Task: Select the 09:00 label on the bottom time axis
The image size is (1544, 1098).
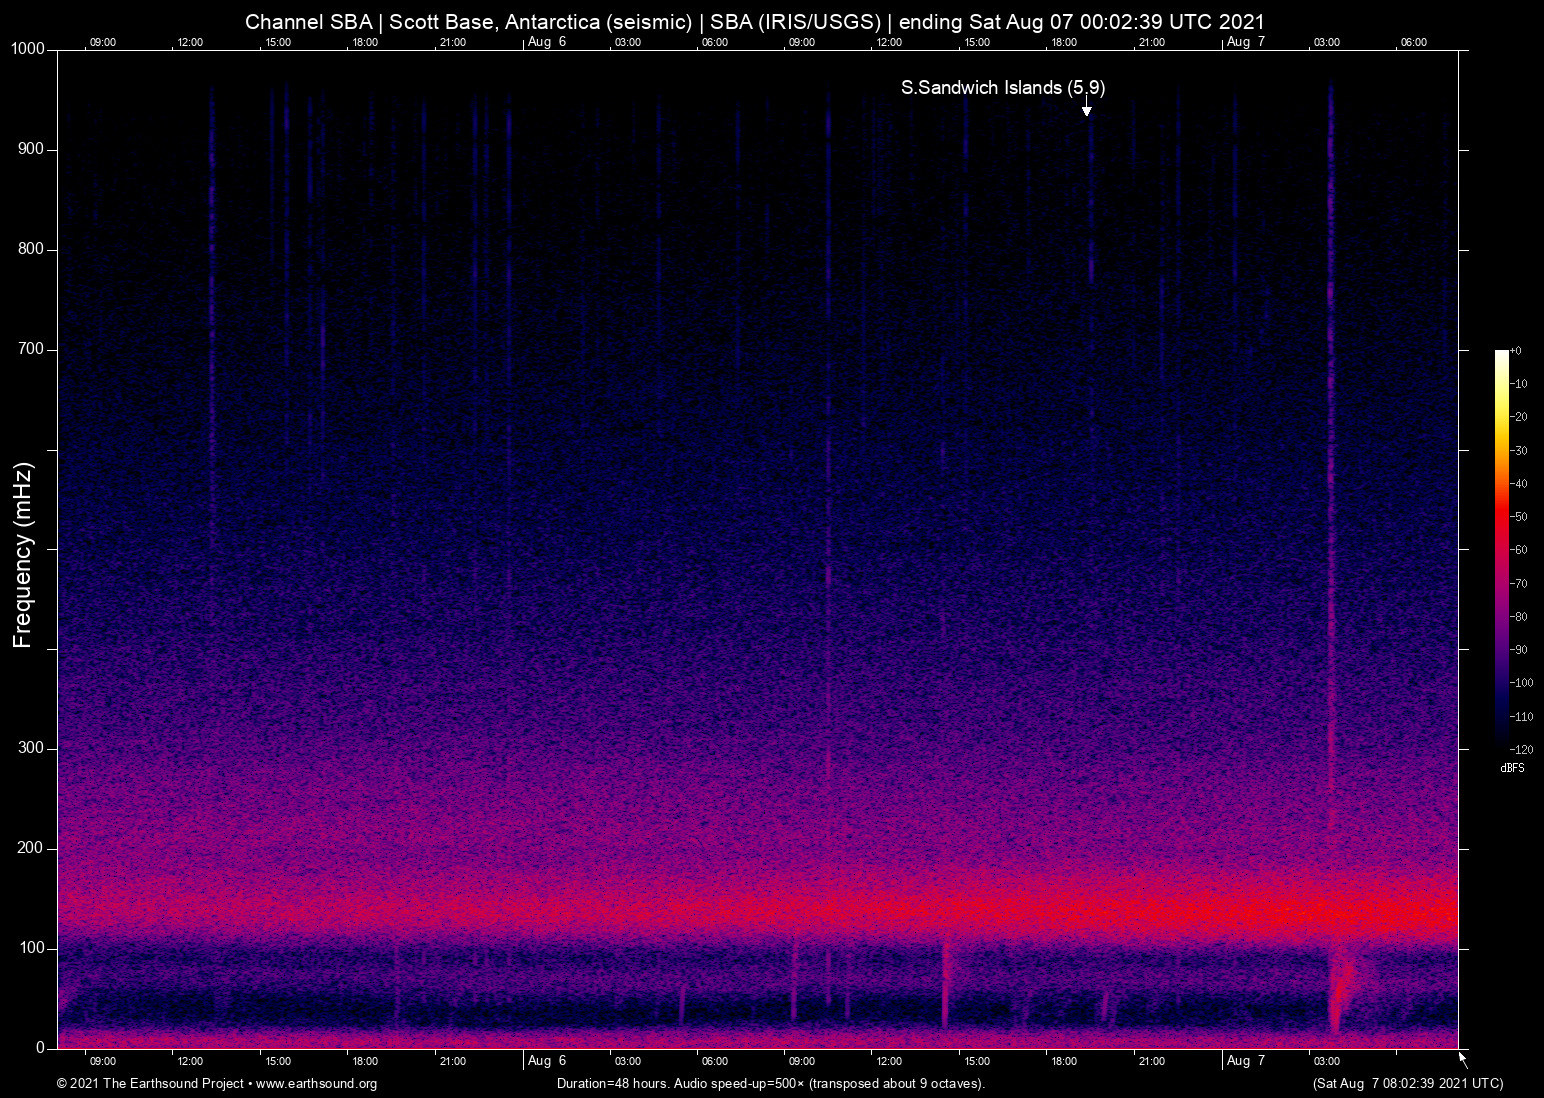Action: (103, 1061)
